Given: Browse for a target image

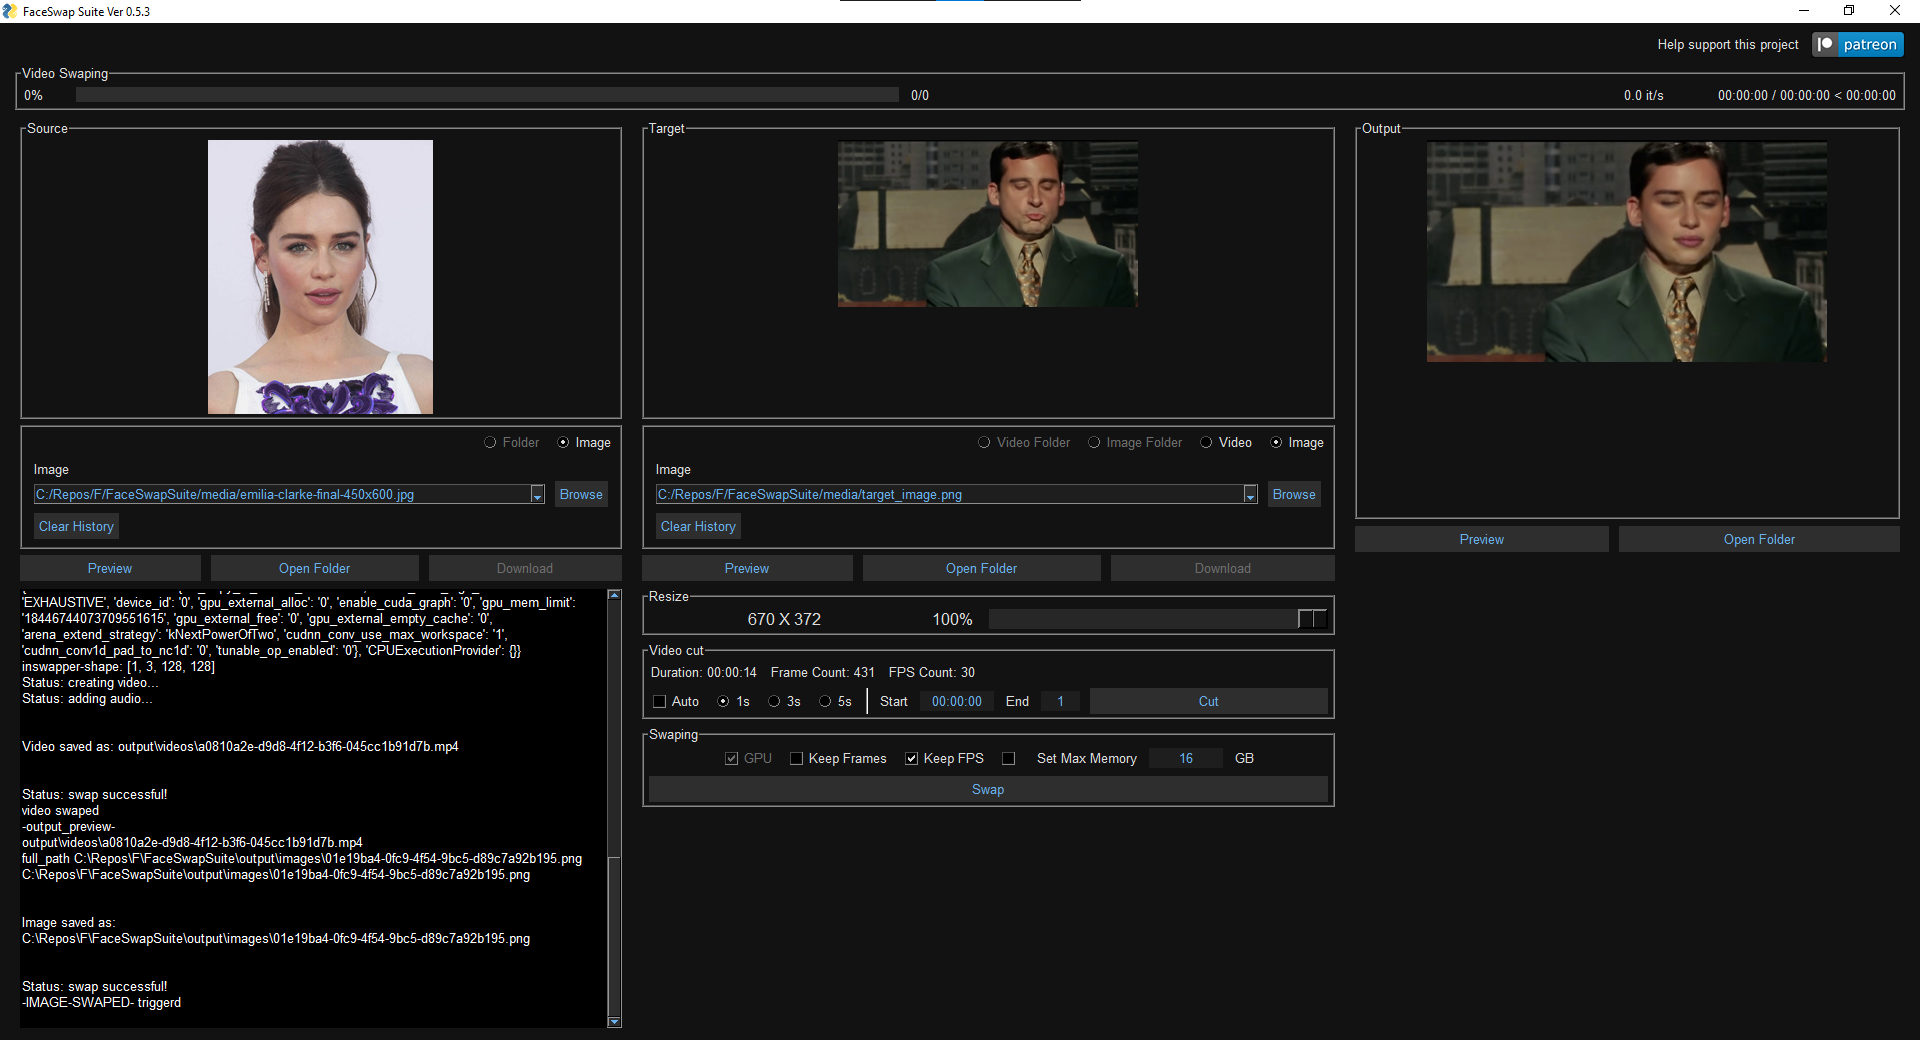Looking at the screenshot, I should coord(1294,494).
